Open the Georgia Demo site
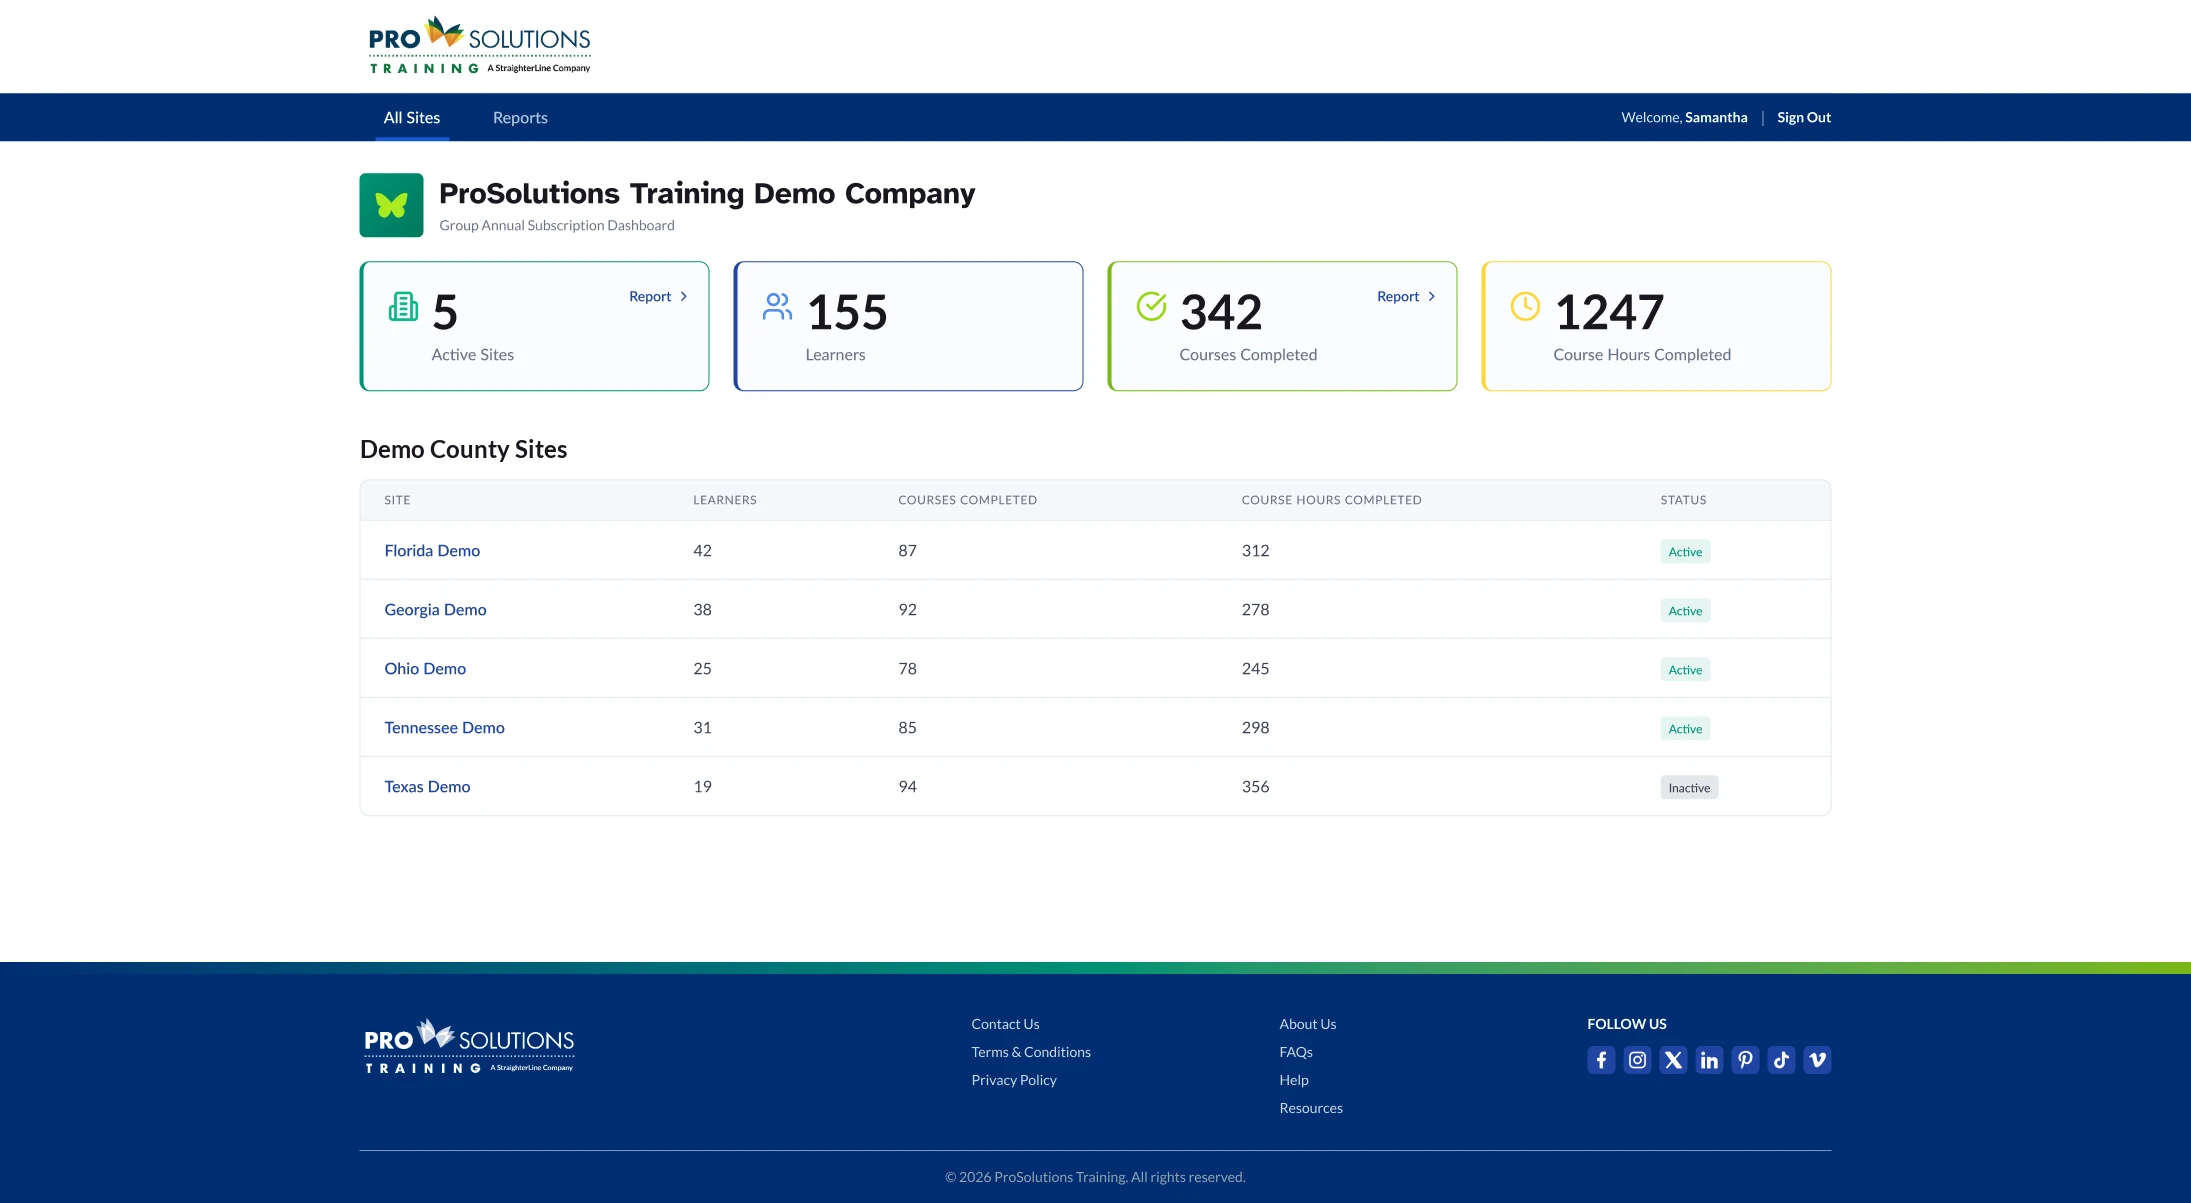 (435, 609)
